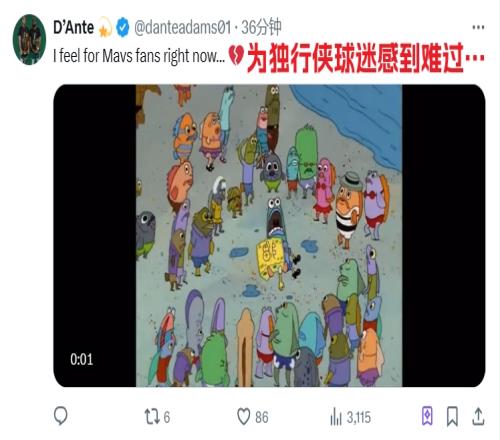Click the 0:01 video time indicator
This screenshot has height=440, width=500.
(82, 359)
